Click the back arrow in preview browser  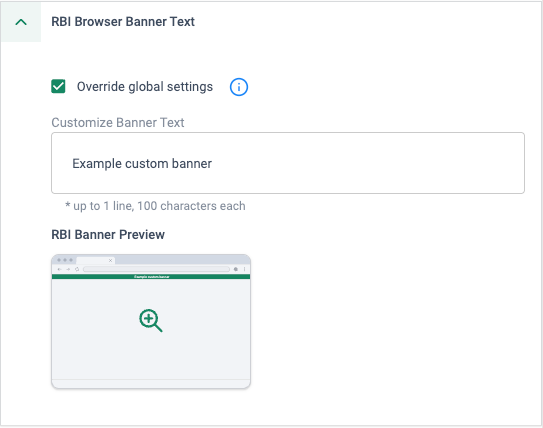click(x=59, y=269)
